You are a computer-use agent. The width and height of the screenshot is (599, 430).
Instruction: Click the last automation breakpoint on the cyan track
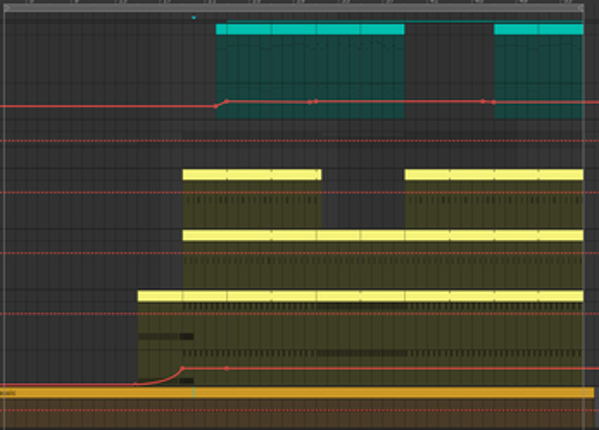[x=494, y=102]
